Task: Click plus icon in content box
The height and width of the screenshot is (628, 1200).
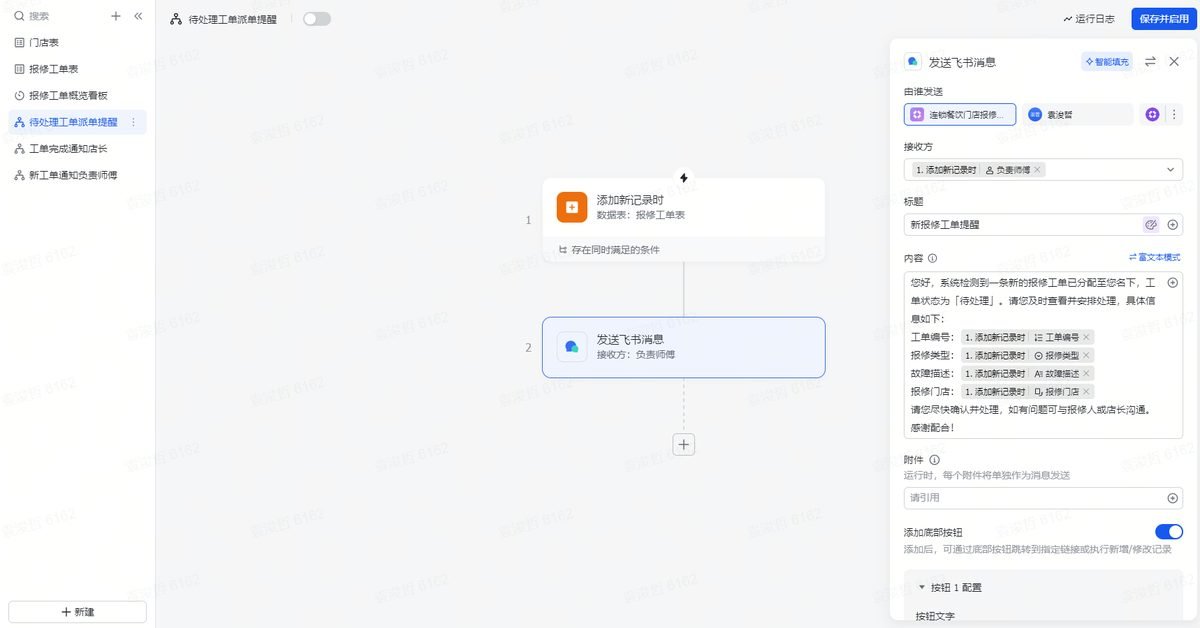Action: point(1173,283)
